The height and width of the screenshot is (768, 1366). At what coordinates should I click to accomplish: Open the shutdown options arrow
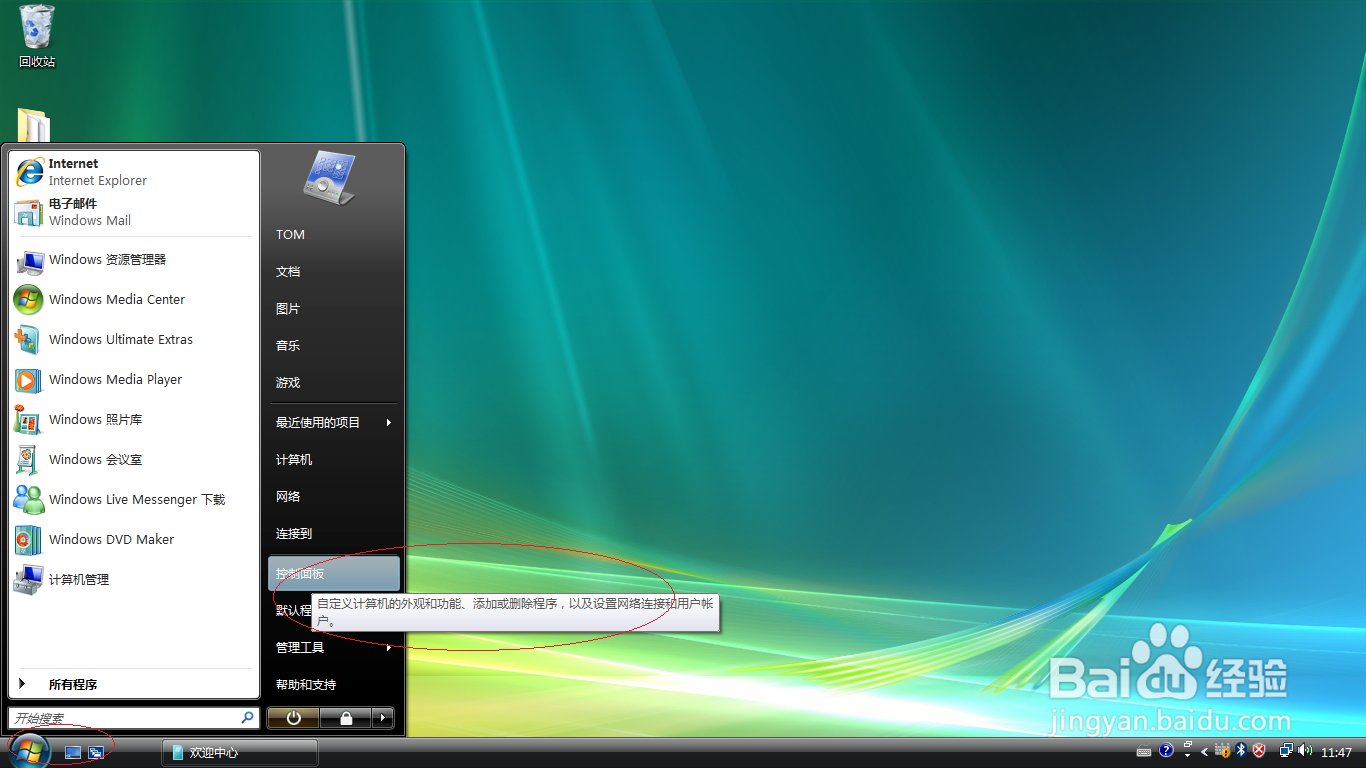(x=383, y=718)
